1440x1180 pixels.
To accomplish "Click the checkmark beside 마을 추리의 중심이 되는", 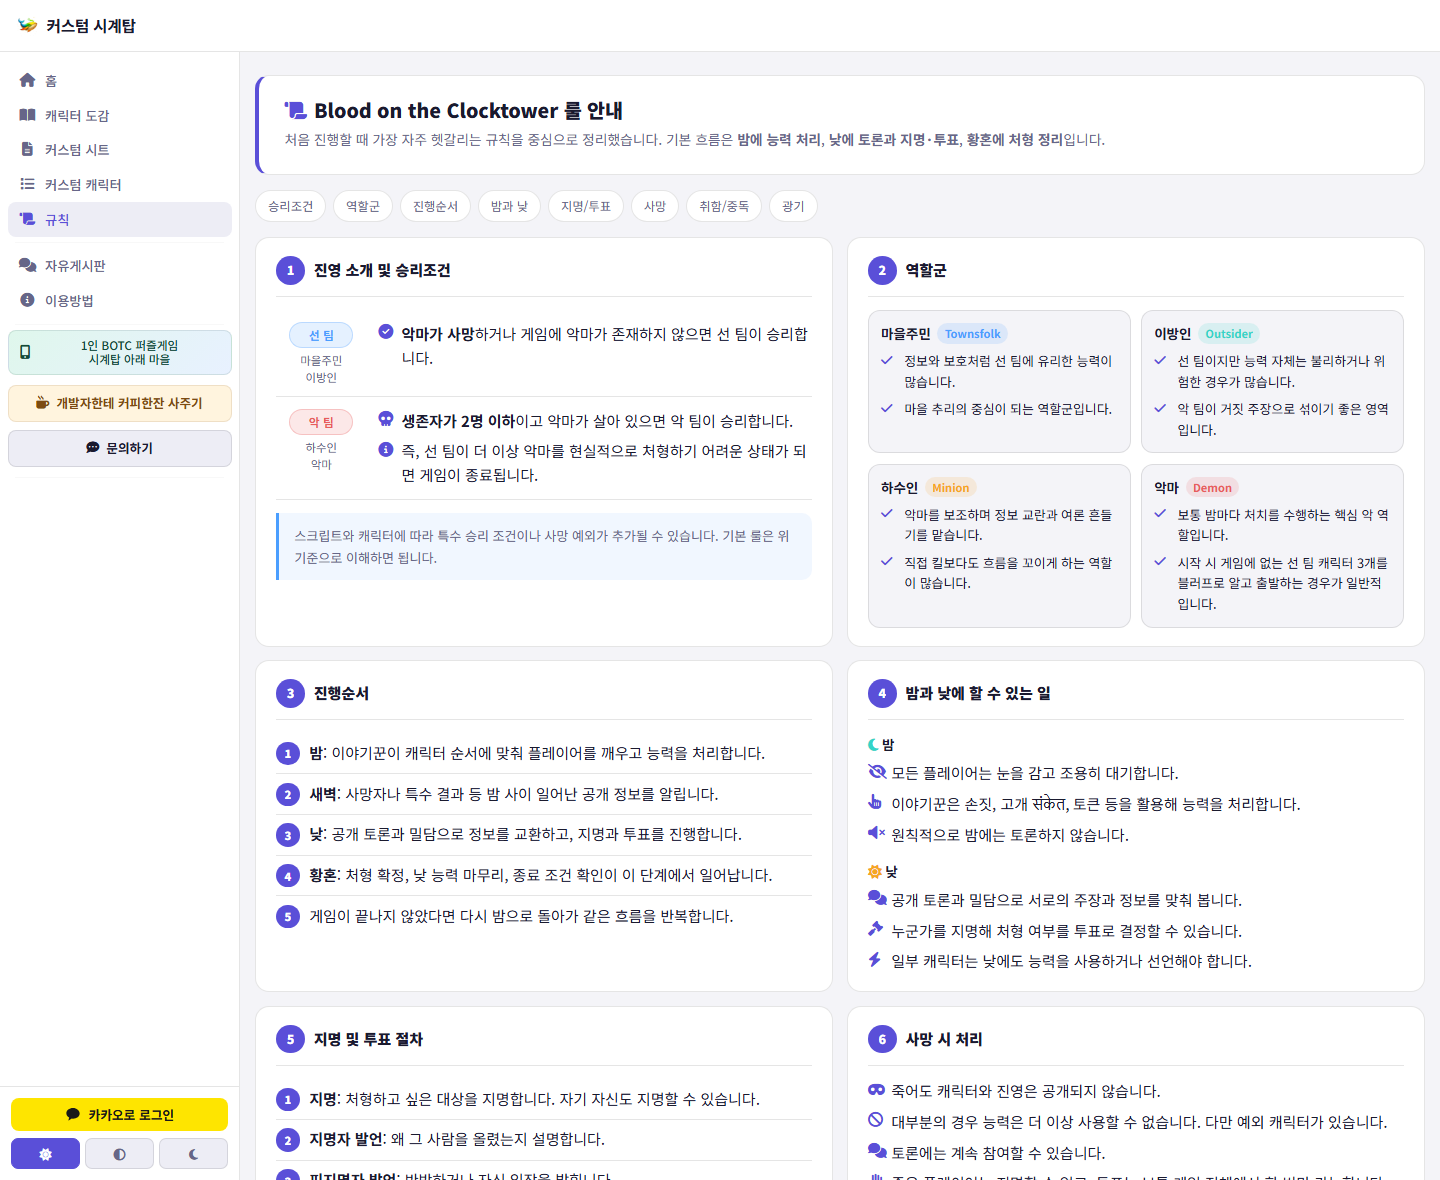I will pos(887,408).
